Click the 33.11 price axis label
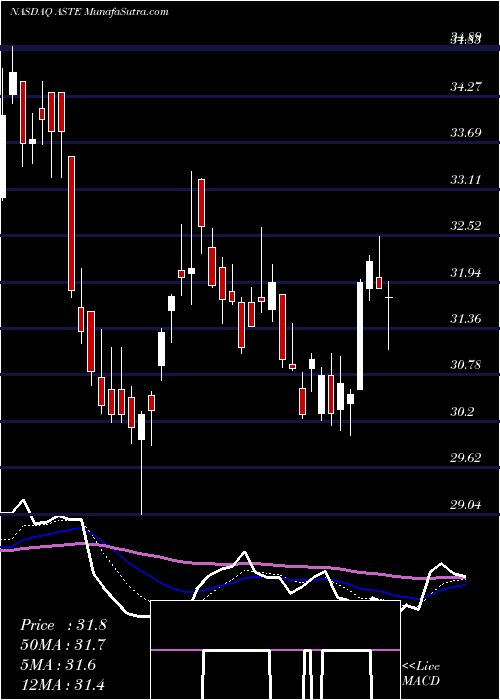The image size is (500, 700). [x=466, y=179]
